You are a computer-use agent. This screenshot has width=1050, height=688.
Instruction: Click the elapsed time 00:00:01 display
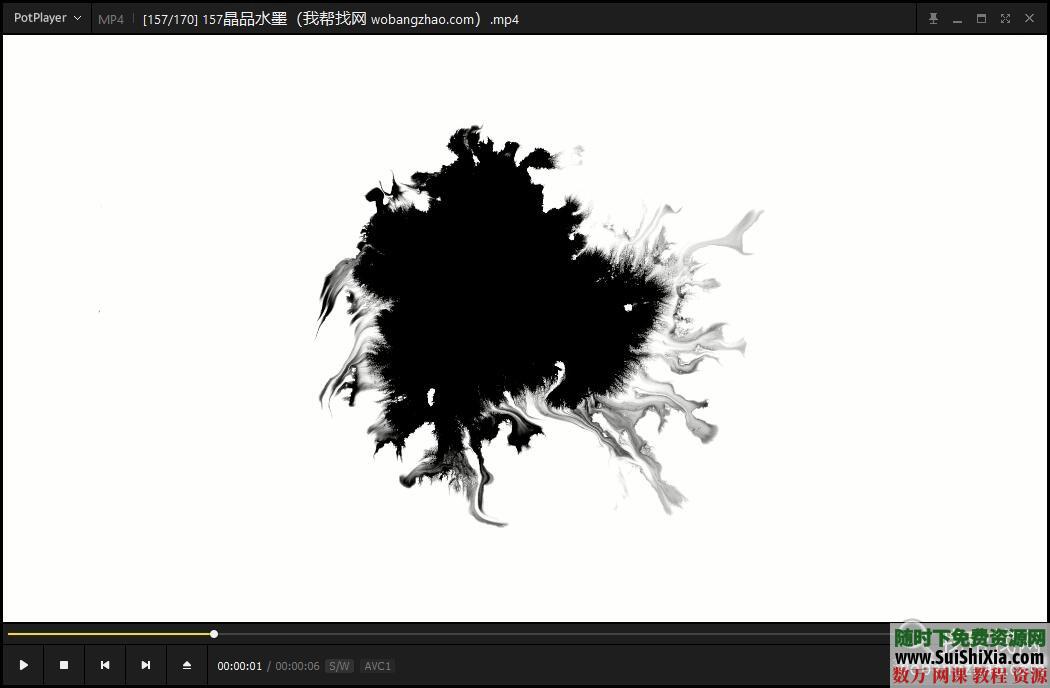(239, 666)
